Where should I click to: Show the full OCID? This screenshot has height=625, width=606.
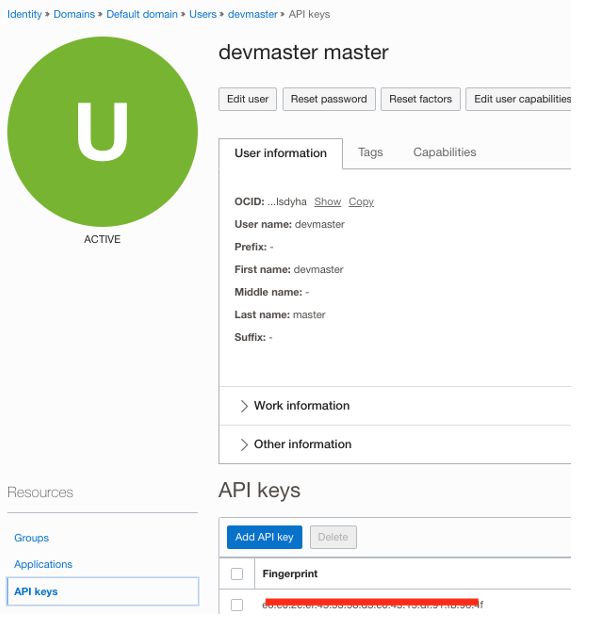(x=327, y=202)
